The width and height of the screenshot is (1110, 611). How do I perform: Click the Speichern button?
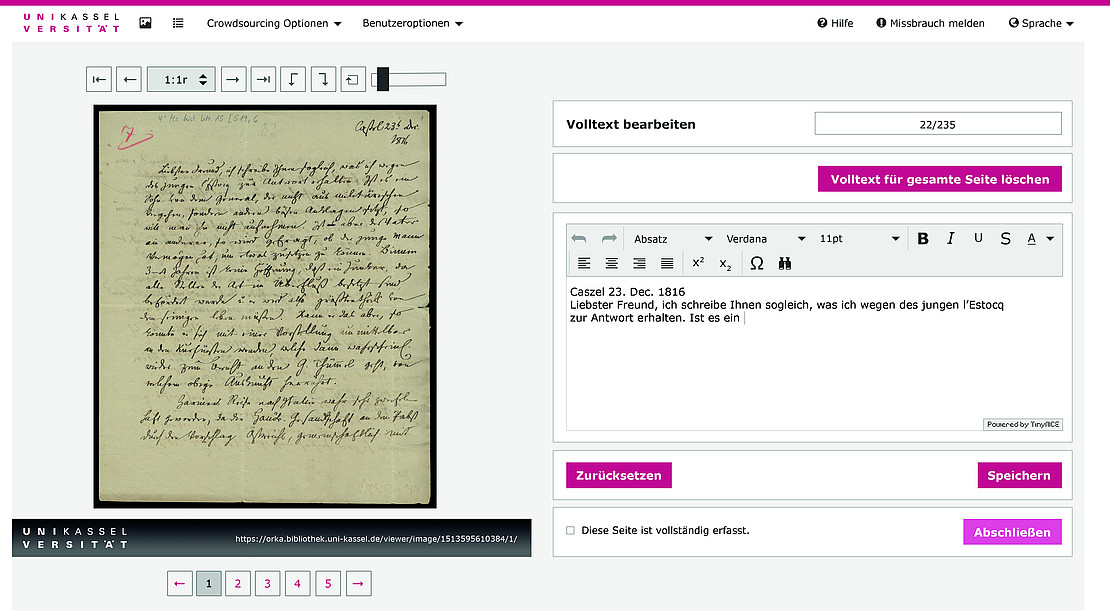[x=1018, y=475]
